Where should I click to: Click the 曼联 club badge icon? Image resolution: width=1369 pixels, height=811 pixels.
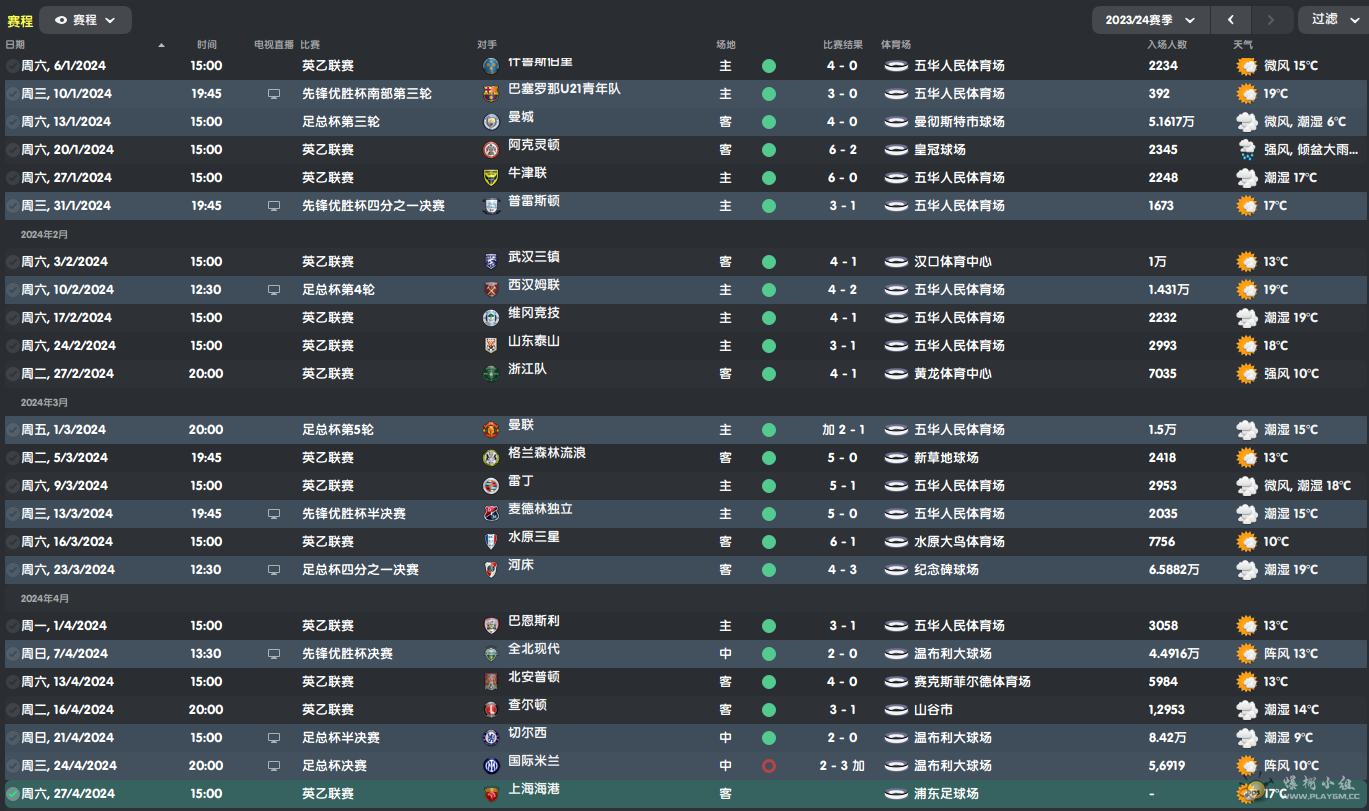[x=491, y=430]
